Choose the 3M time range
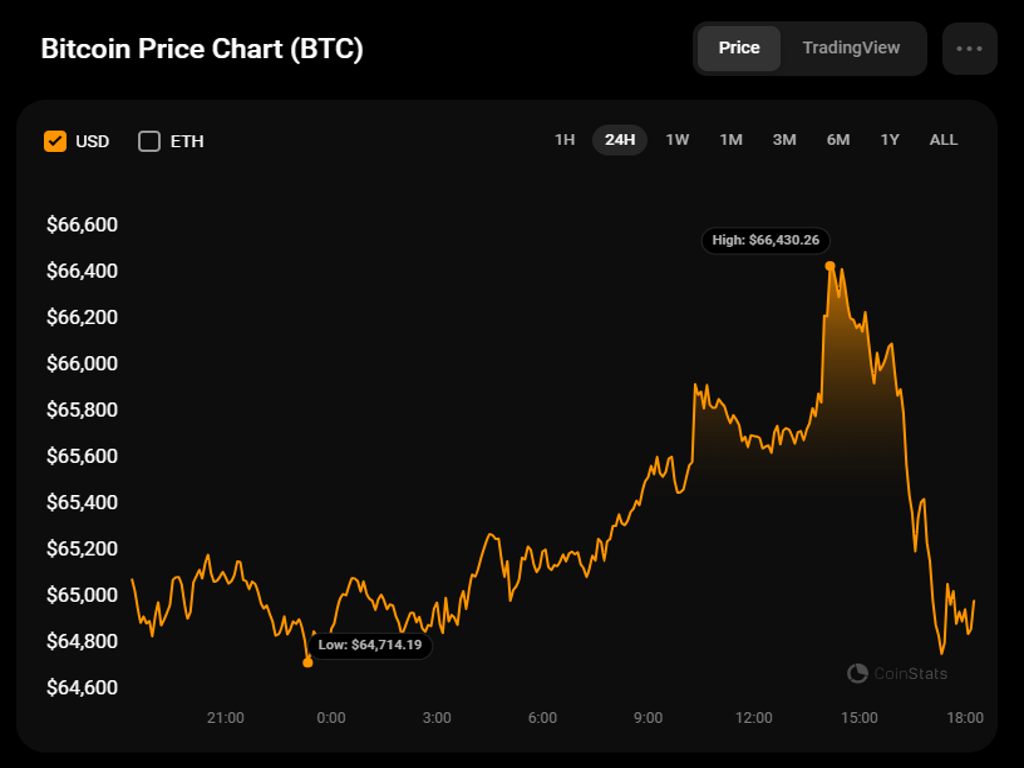Image resolution: width=1024 pixels, height=768 pixels. [784, 140]
